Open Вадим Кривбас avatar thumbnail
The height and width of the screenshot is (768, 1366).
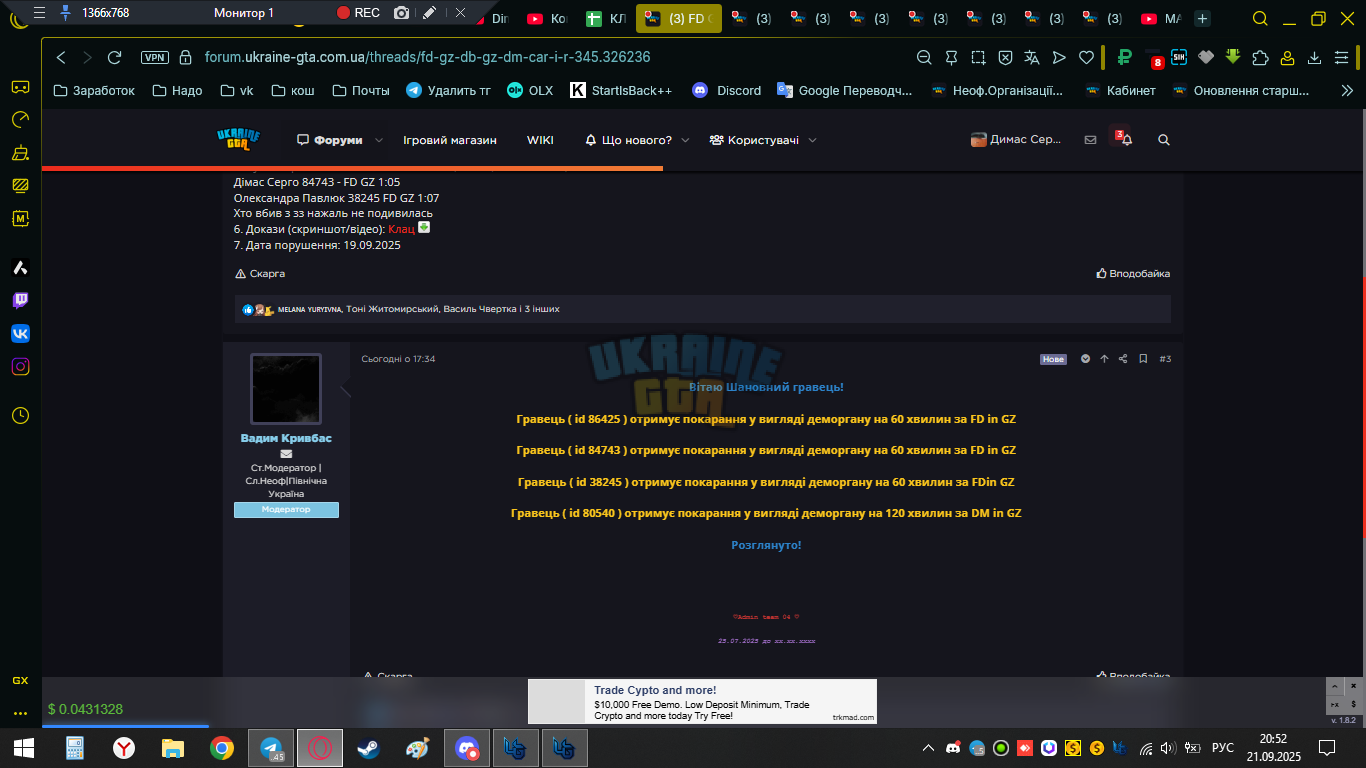(x=286, y=389)
